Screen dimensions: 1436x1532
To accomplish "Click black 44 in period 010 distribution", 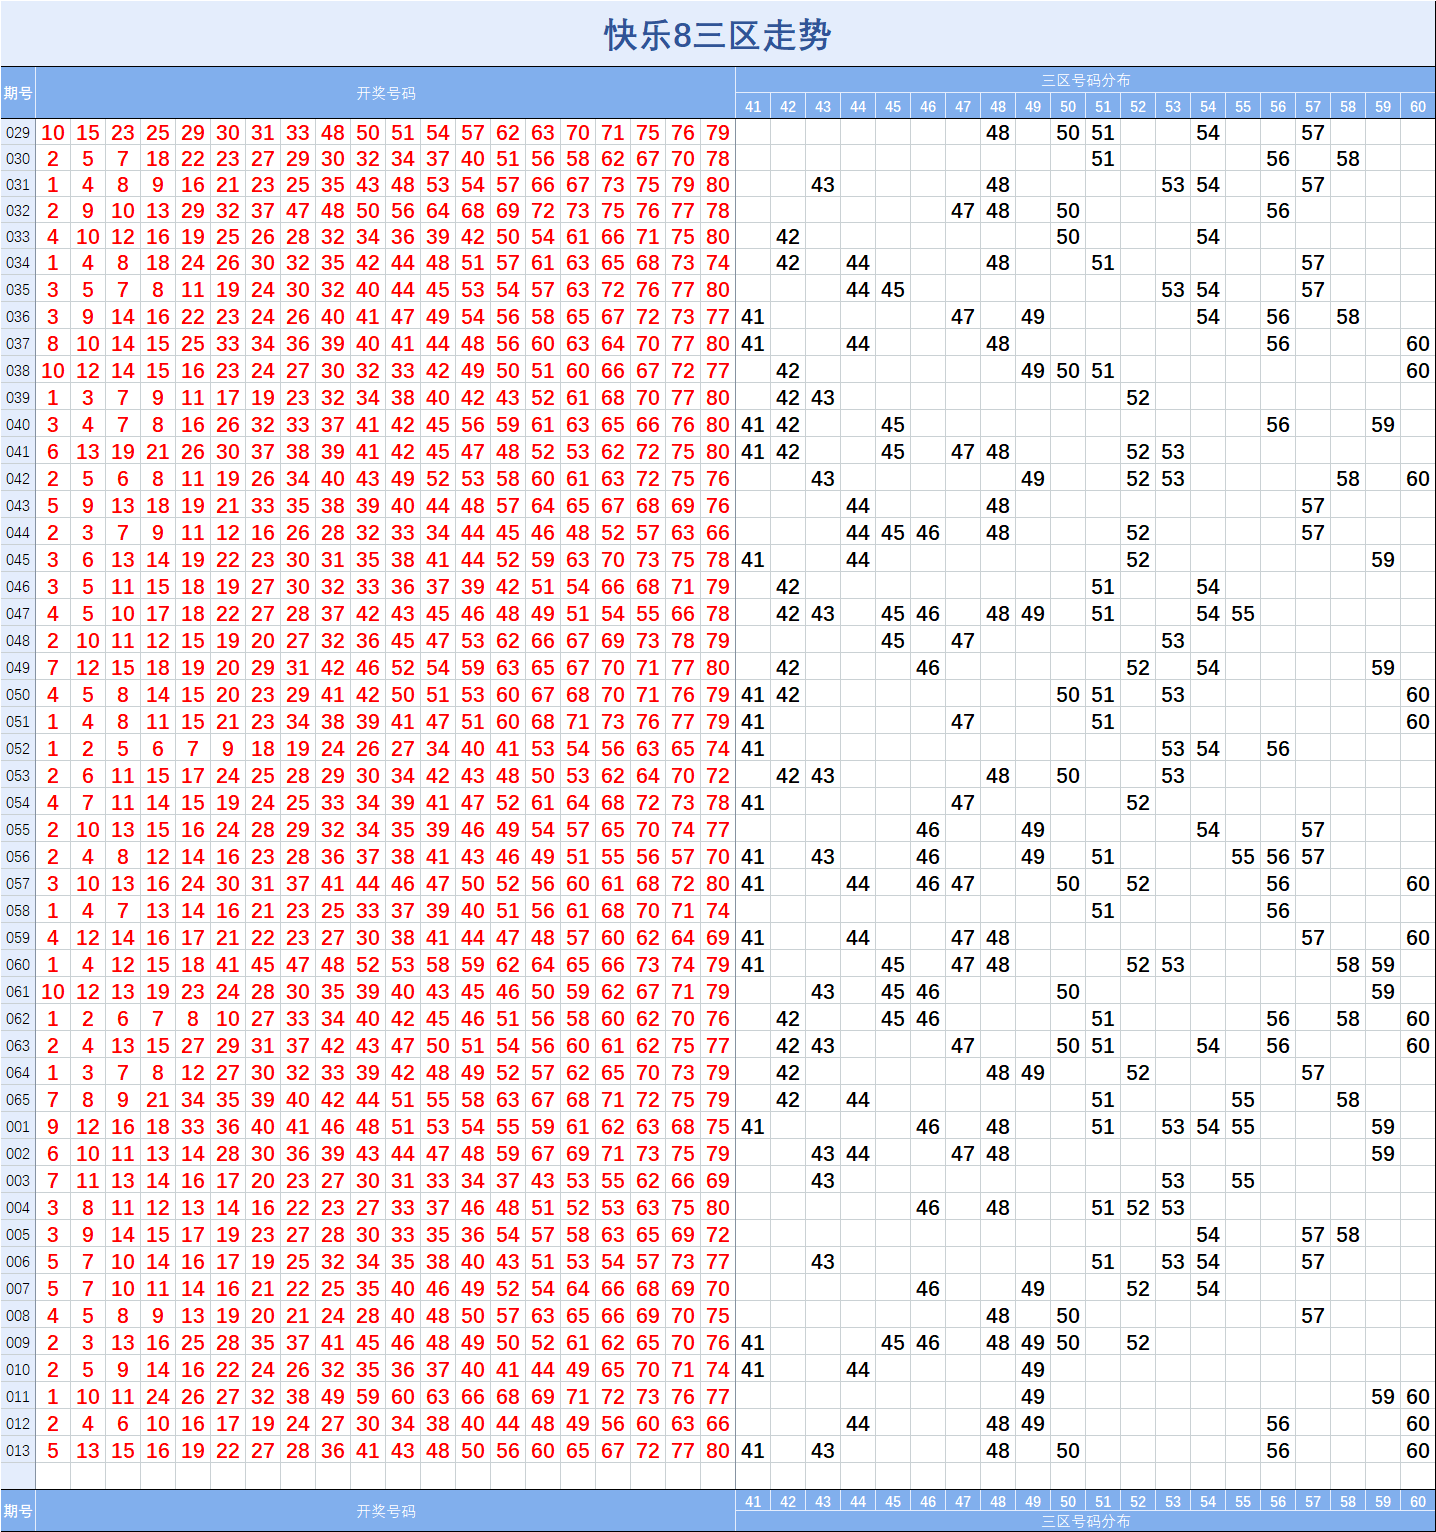I will point(858,1370).
